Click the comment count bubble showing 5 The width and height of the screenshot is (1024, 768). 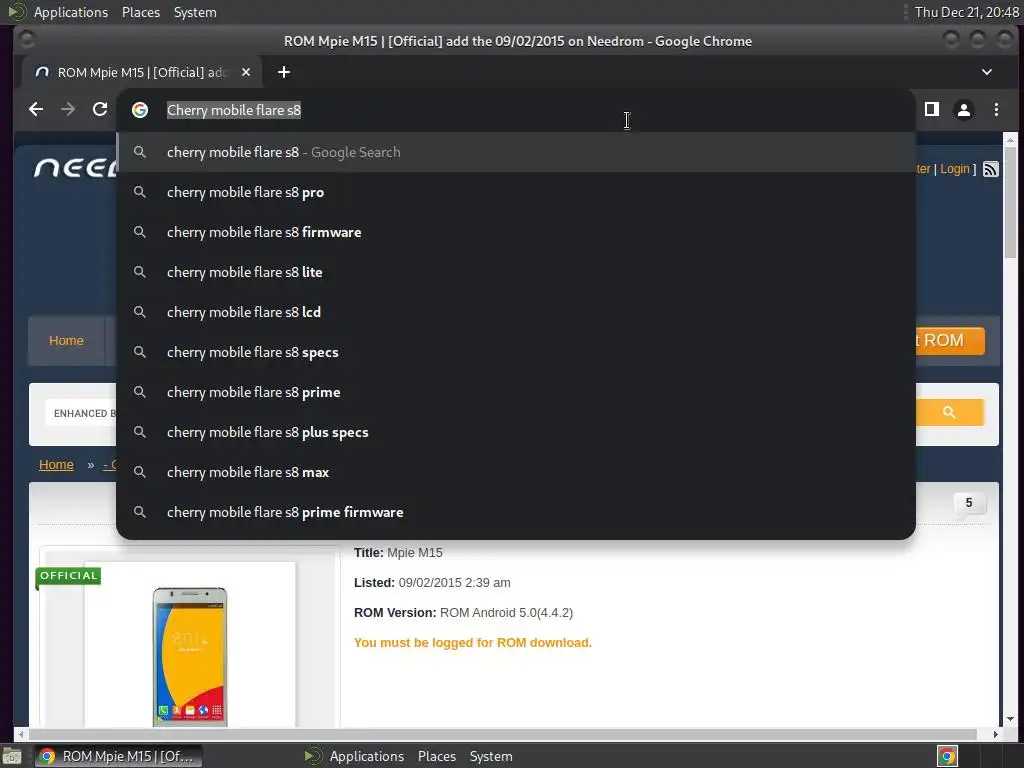[x=969, y=503]
